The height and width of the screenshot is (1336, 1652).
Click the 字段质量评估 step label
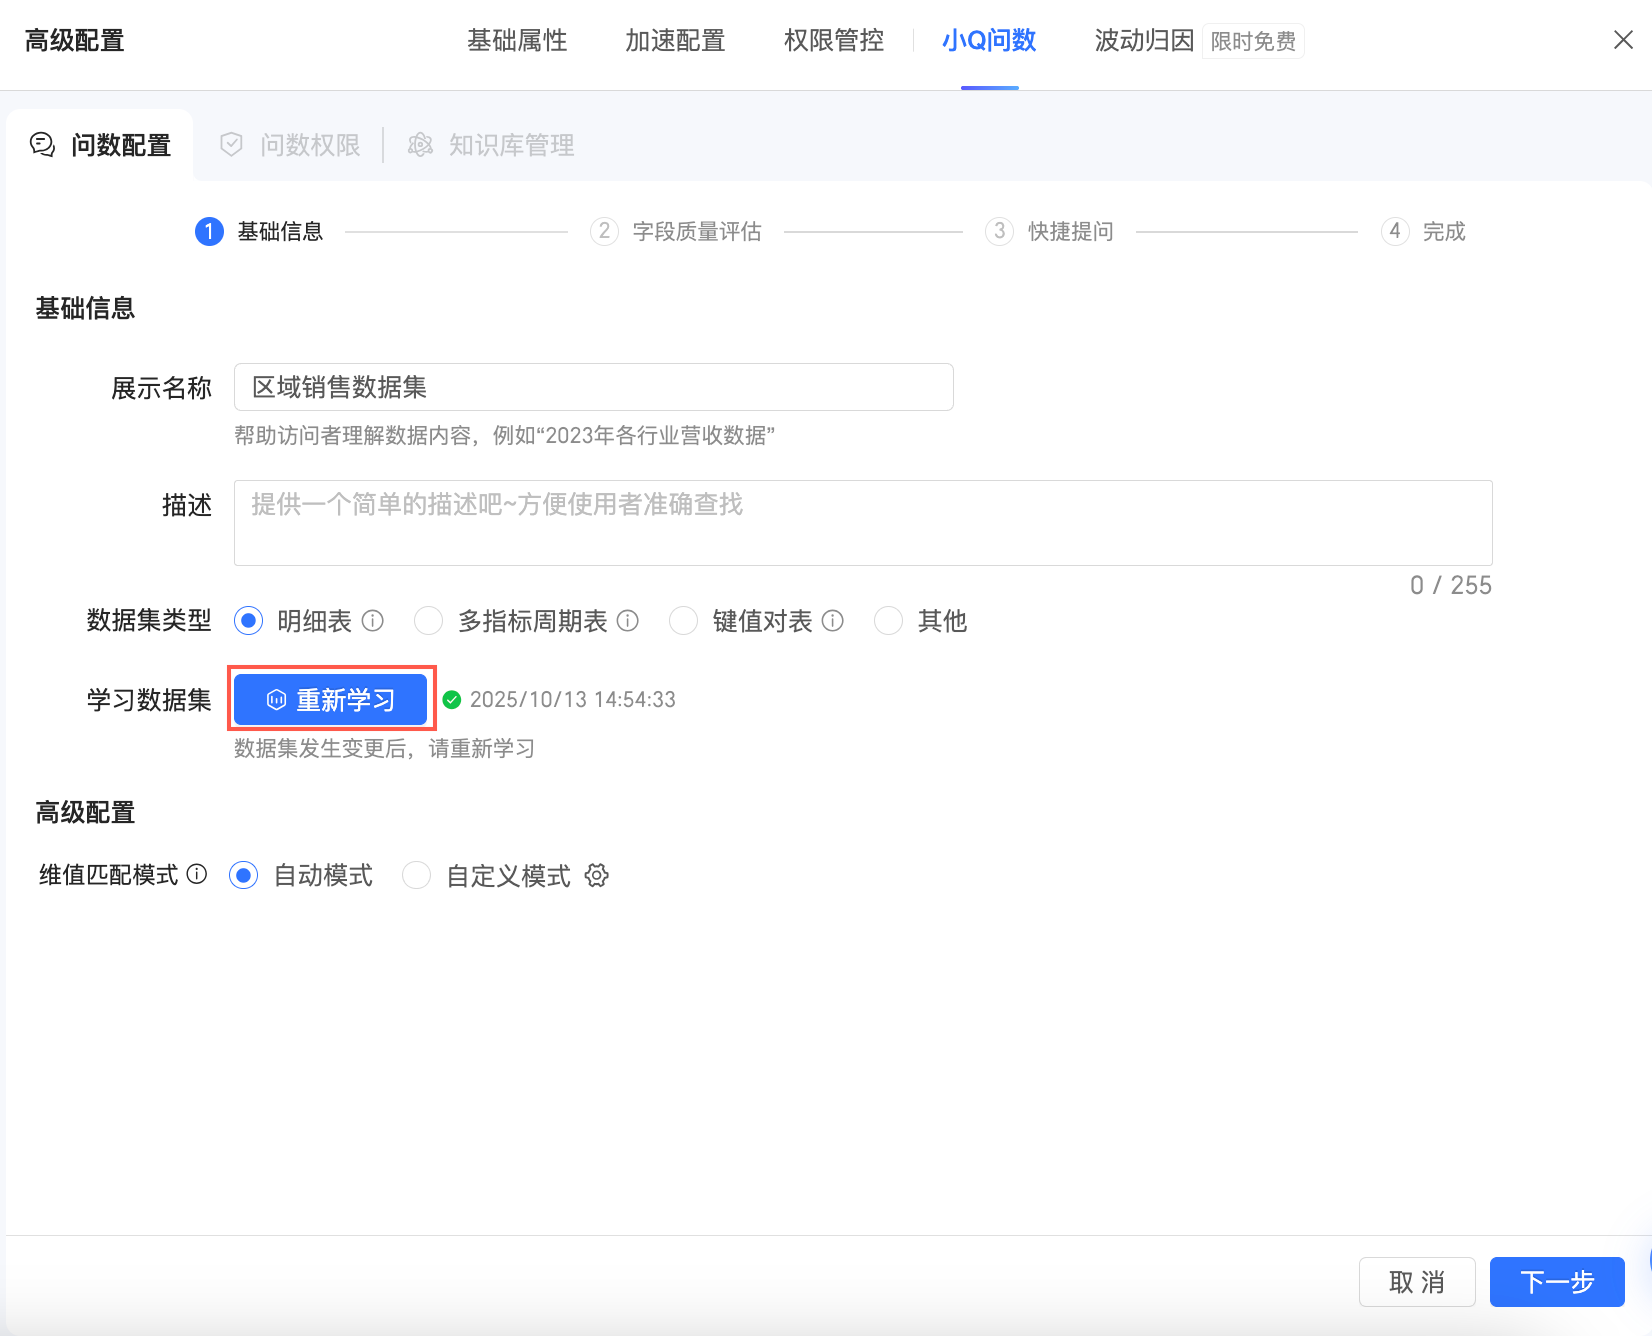click(697, 232)
